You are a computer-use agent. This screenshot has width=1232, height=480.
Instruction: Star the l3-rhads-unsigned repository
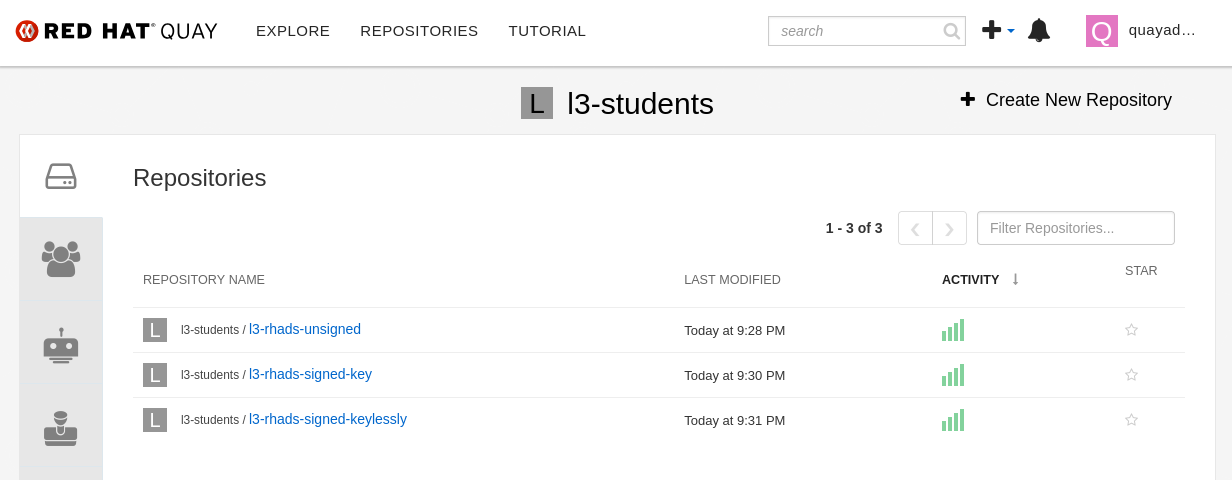point(1131,330)
